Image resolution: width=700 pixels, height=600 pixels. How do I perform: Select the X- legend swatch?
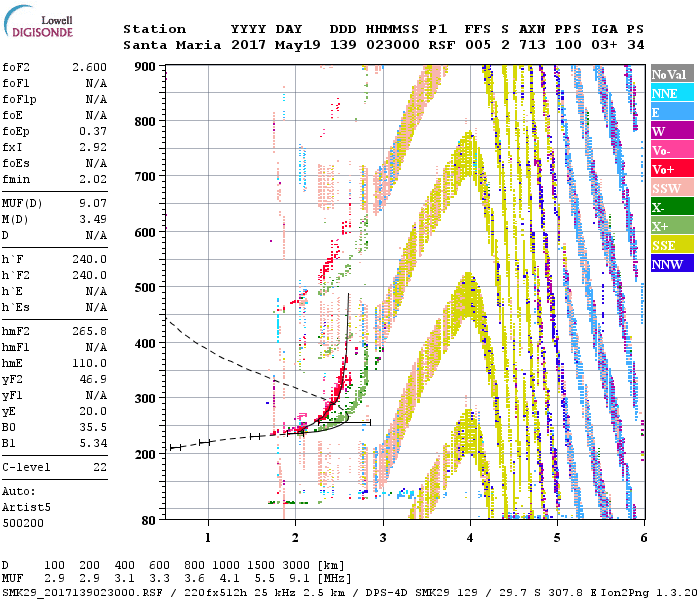[x=672, y=207]
